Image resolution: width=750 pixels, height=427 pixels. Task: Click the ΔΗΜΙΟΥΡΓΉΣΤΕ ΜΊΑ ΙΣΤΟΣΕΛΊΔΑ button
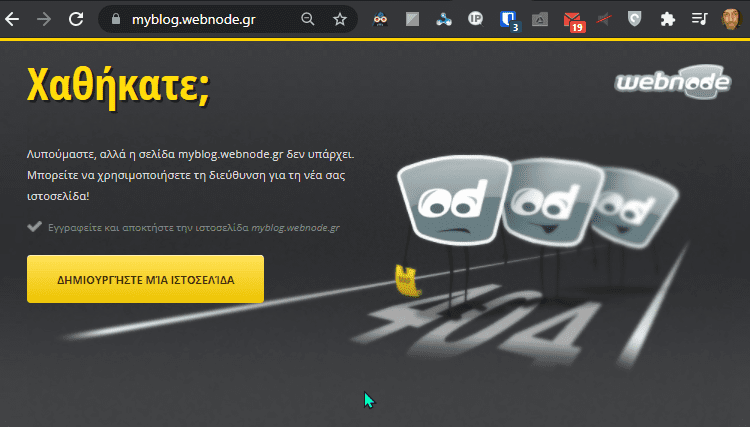pyautogui.click(x=145, y=279)
